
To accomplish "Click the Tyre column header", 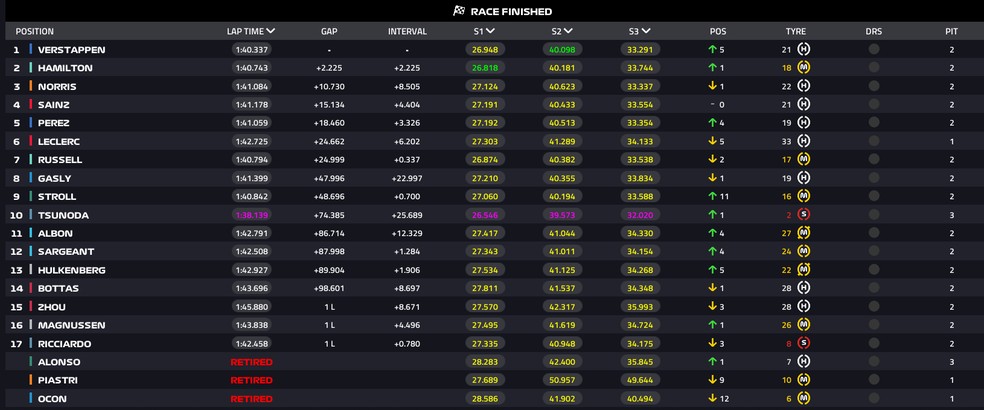I will (x=796, y=31).
